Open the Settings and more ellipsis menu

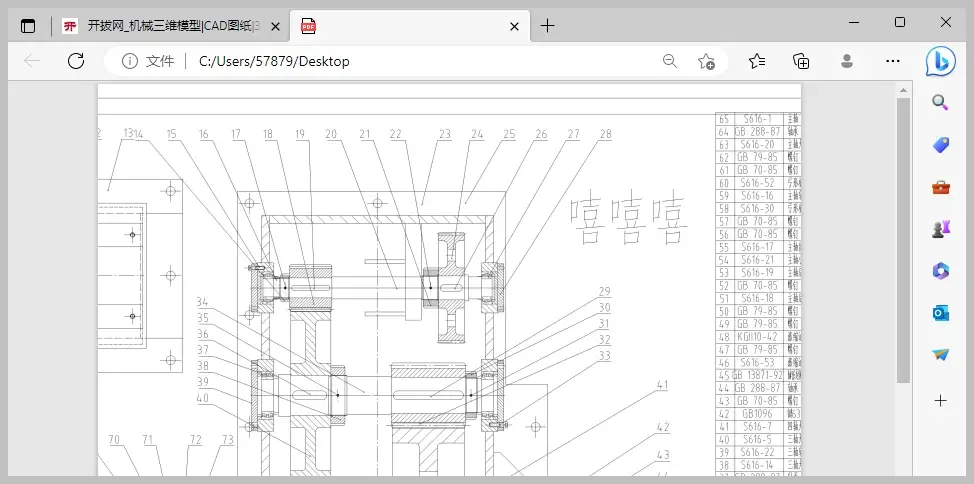(x=893, y=61)
